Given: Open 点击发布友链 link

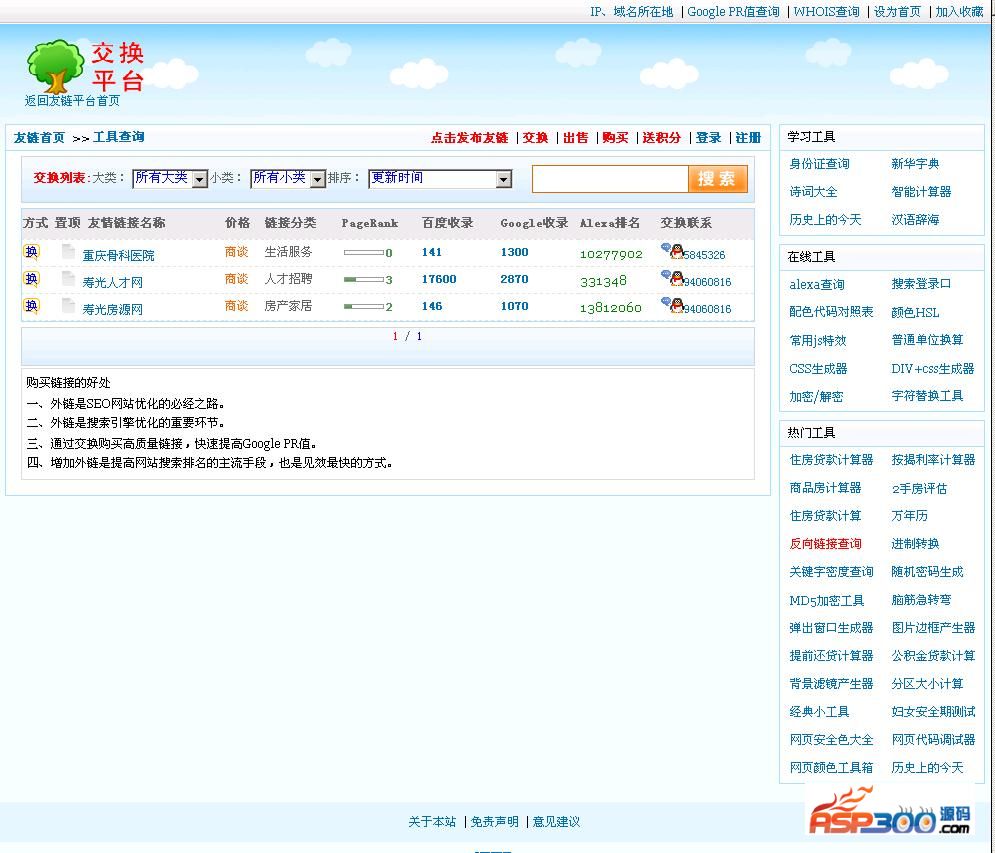Looking at the screenshot, I should 469,138.
